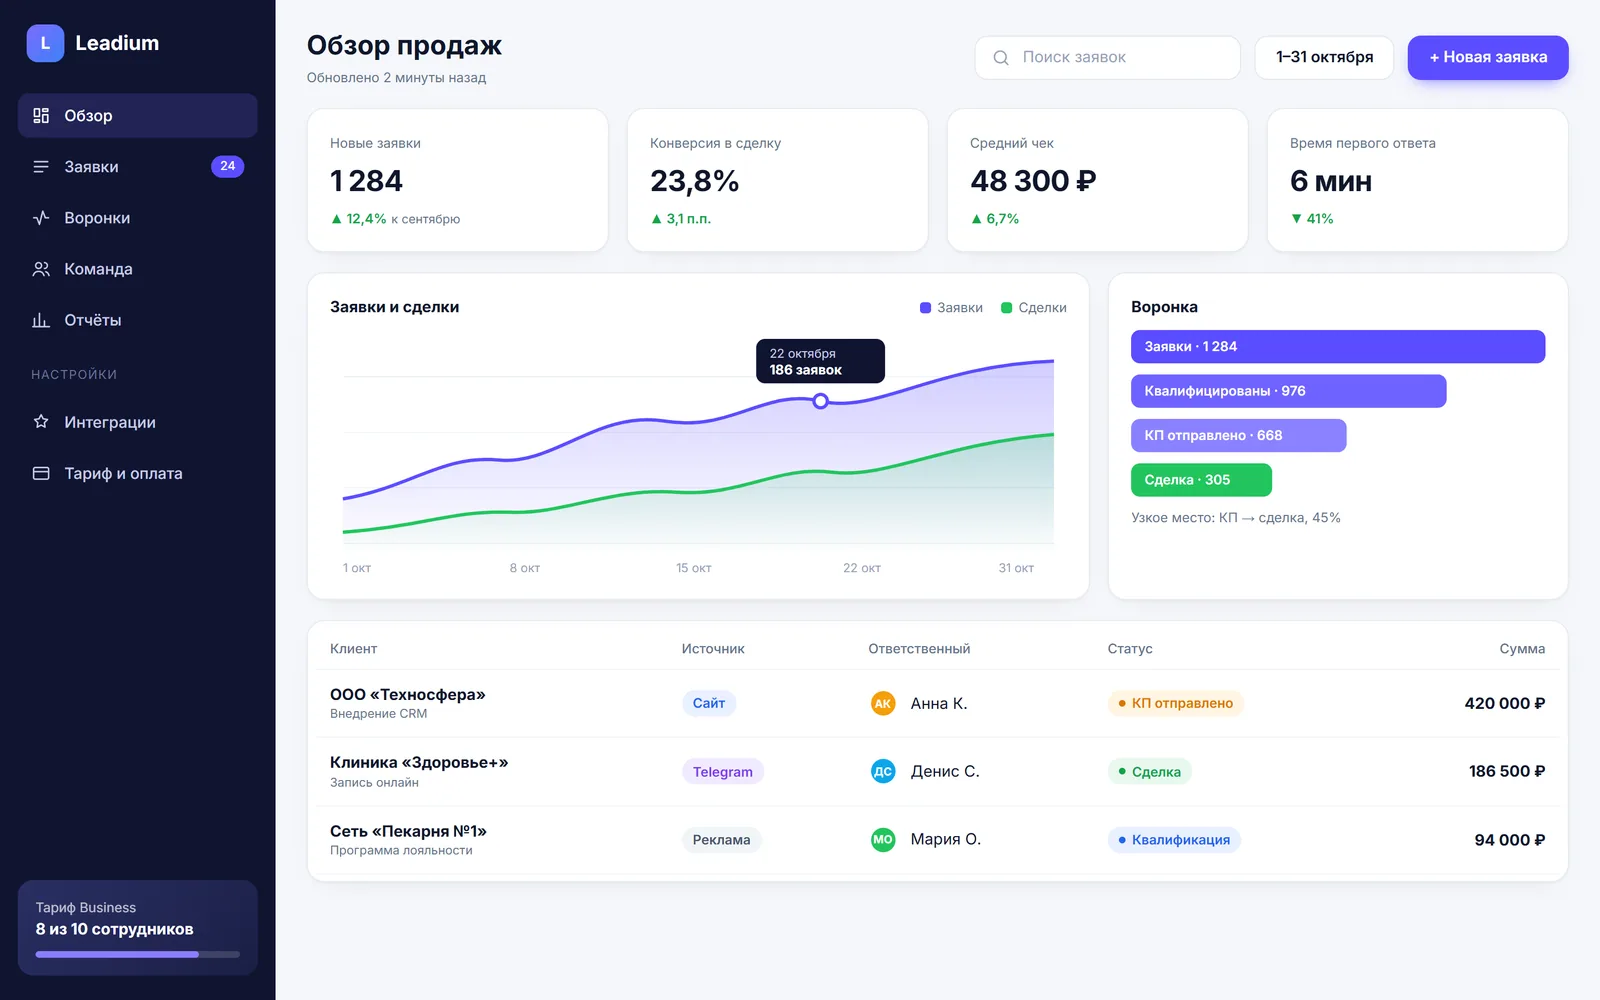The height and width of the screenshot is (1000, 1600).
Task: Click the Telegram source tag
Action: (723, 772)
